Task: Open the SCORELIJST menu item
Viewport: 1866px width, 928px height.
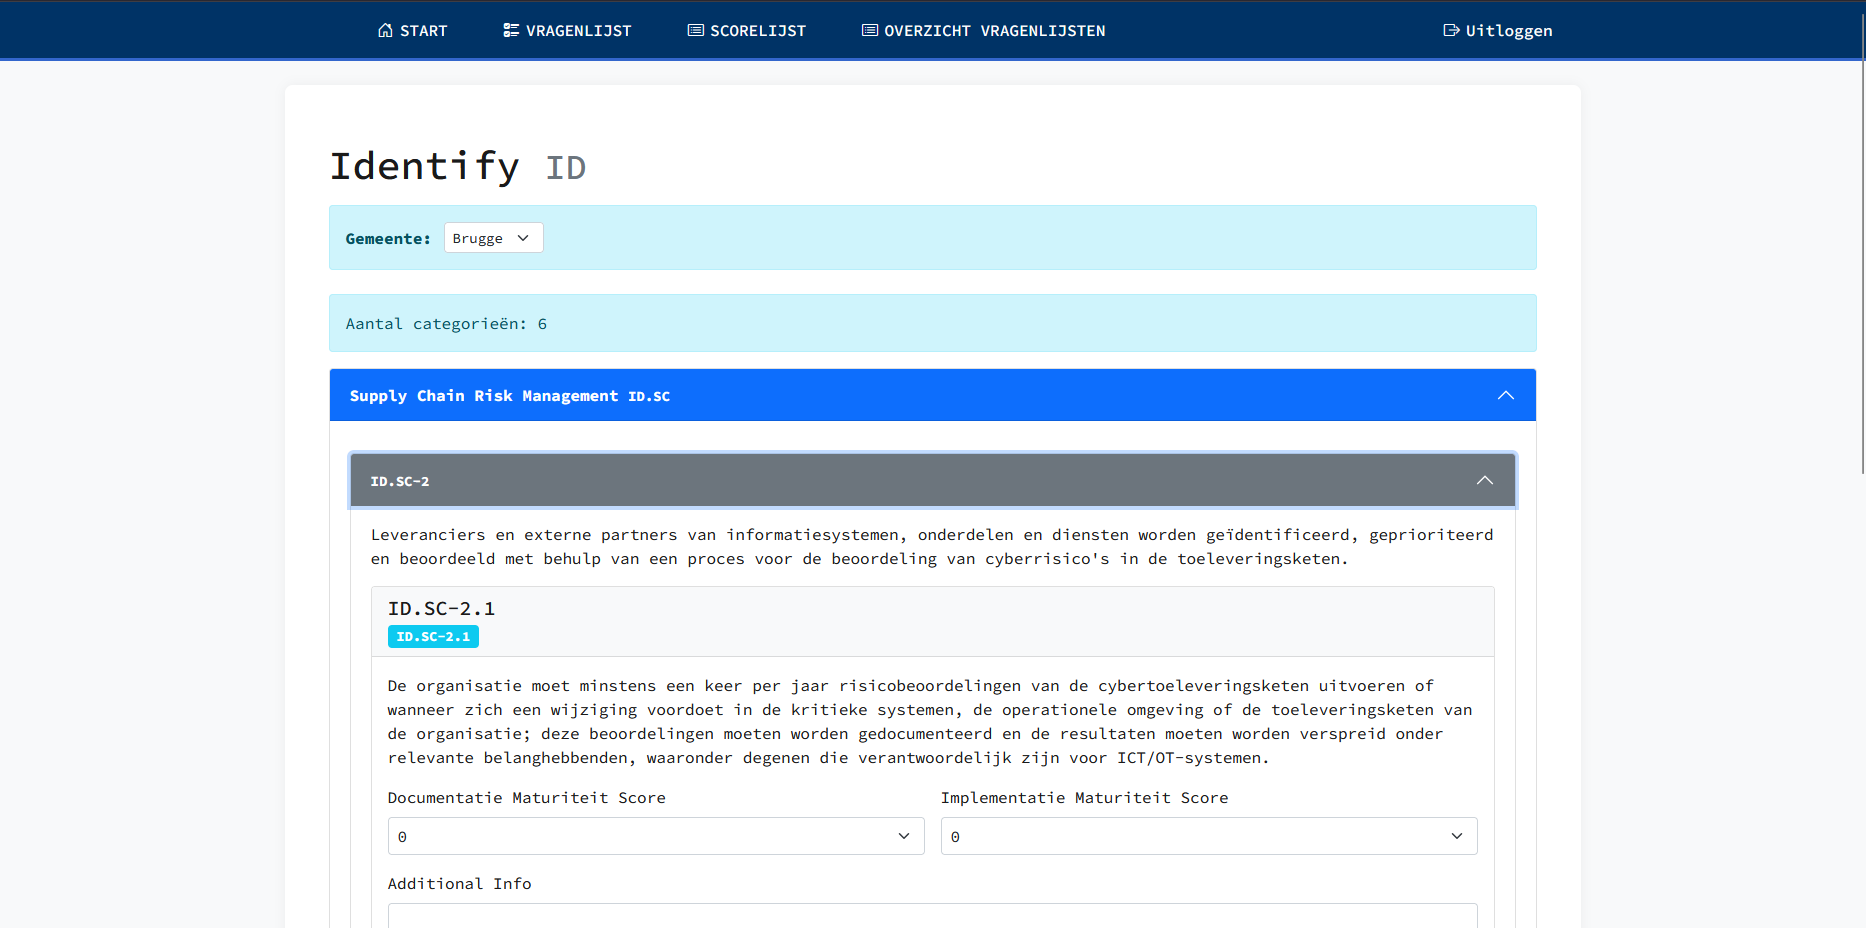Action: (757, 31)
